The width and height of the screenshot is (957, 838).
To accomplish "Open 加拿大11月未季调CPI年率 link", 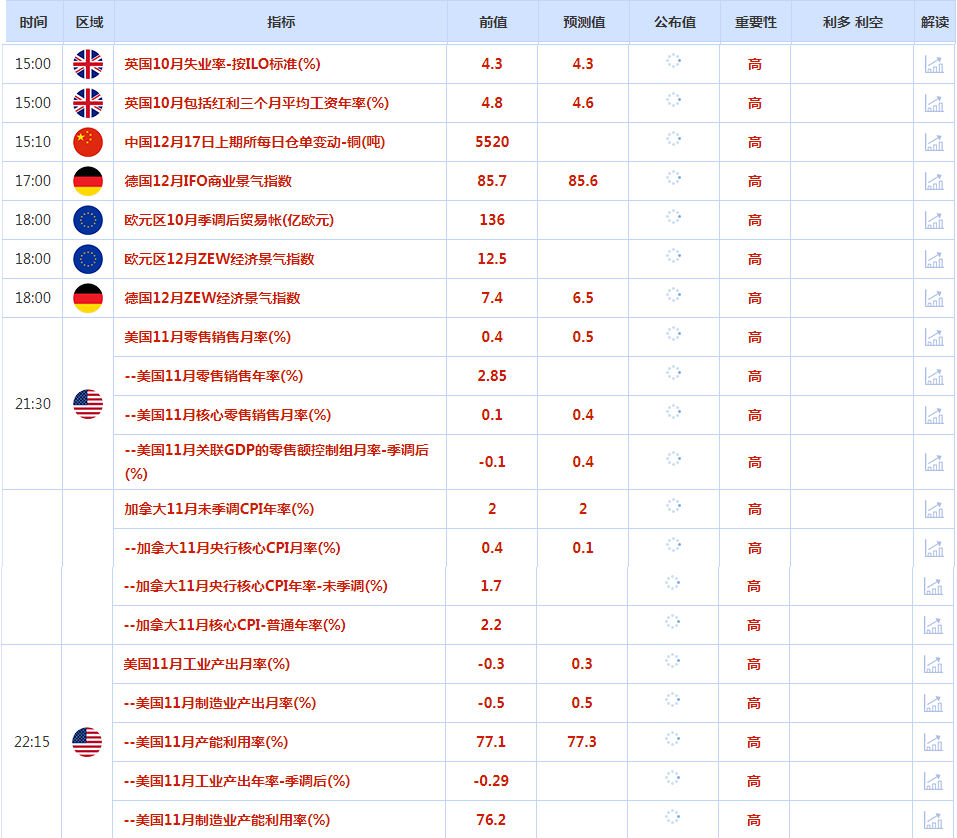I will (219, 510).
